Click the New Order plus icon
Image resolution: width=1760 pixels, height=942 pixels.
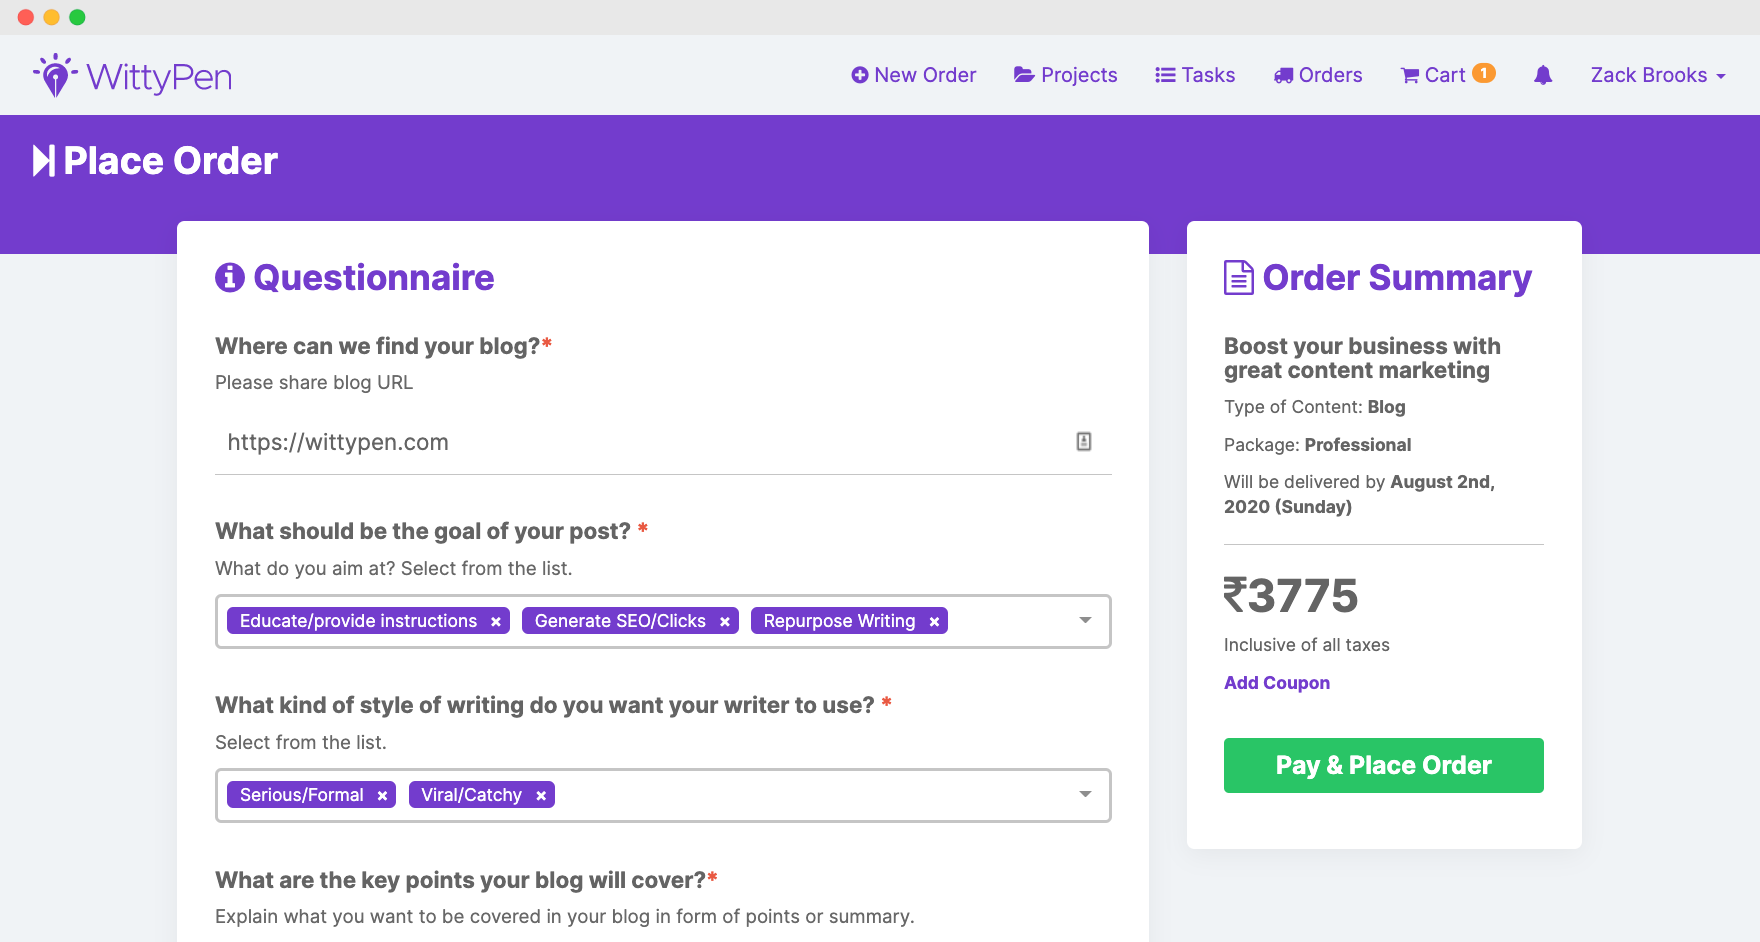(x=859, y=75)
